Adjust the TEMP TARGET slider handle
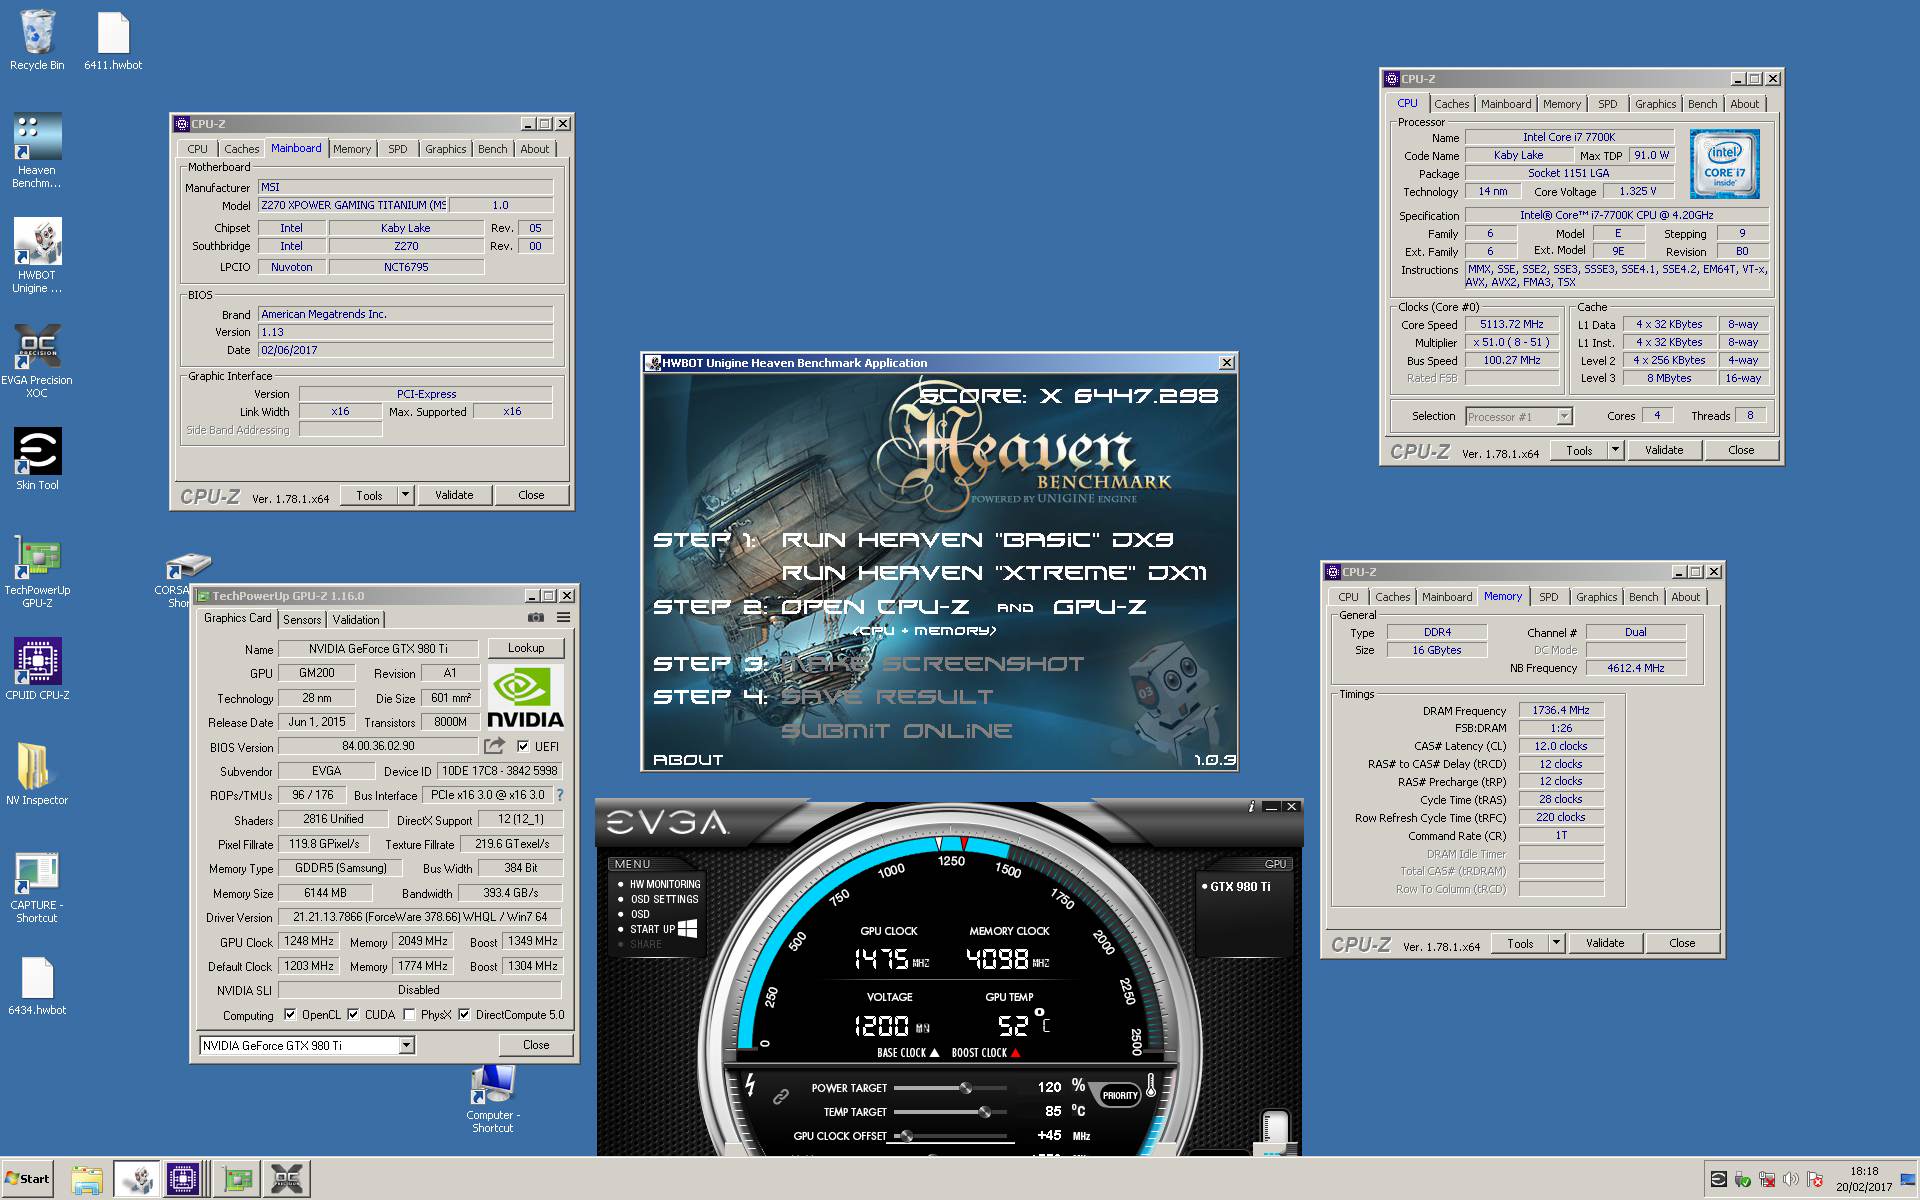 [985, 1112]
